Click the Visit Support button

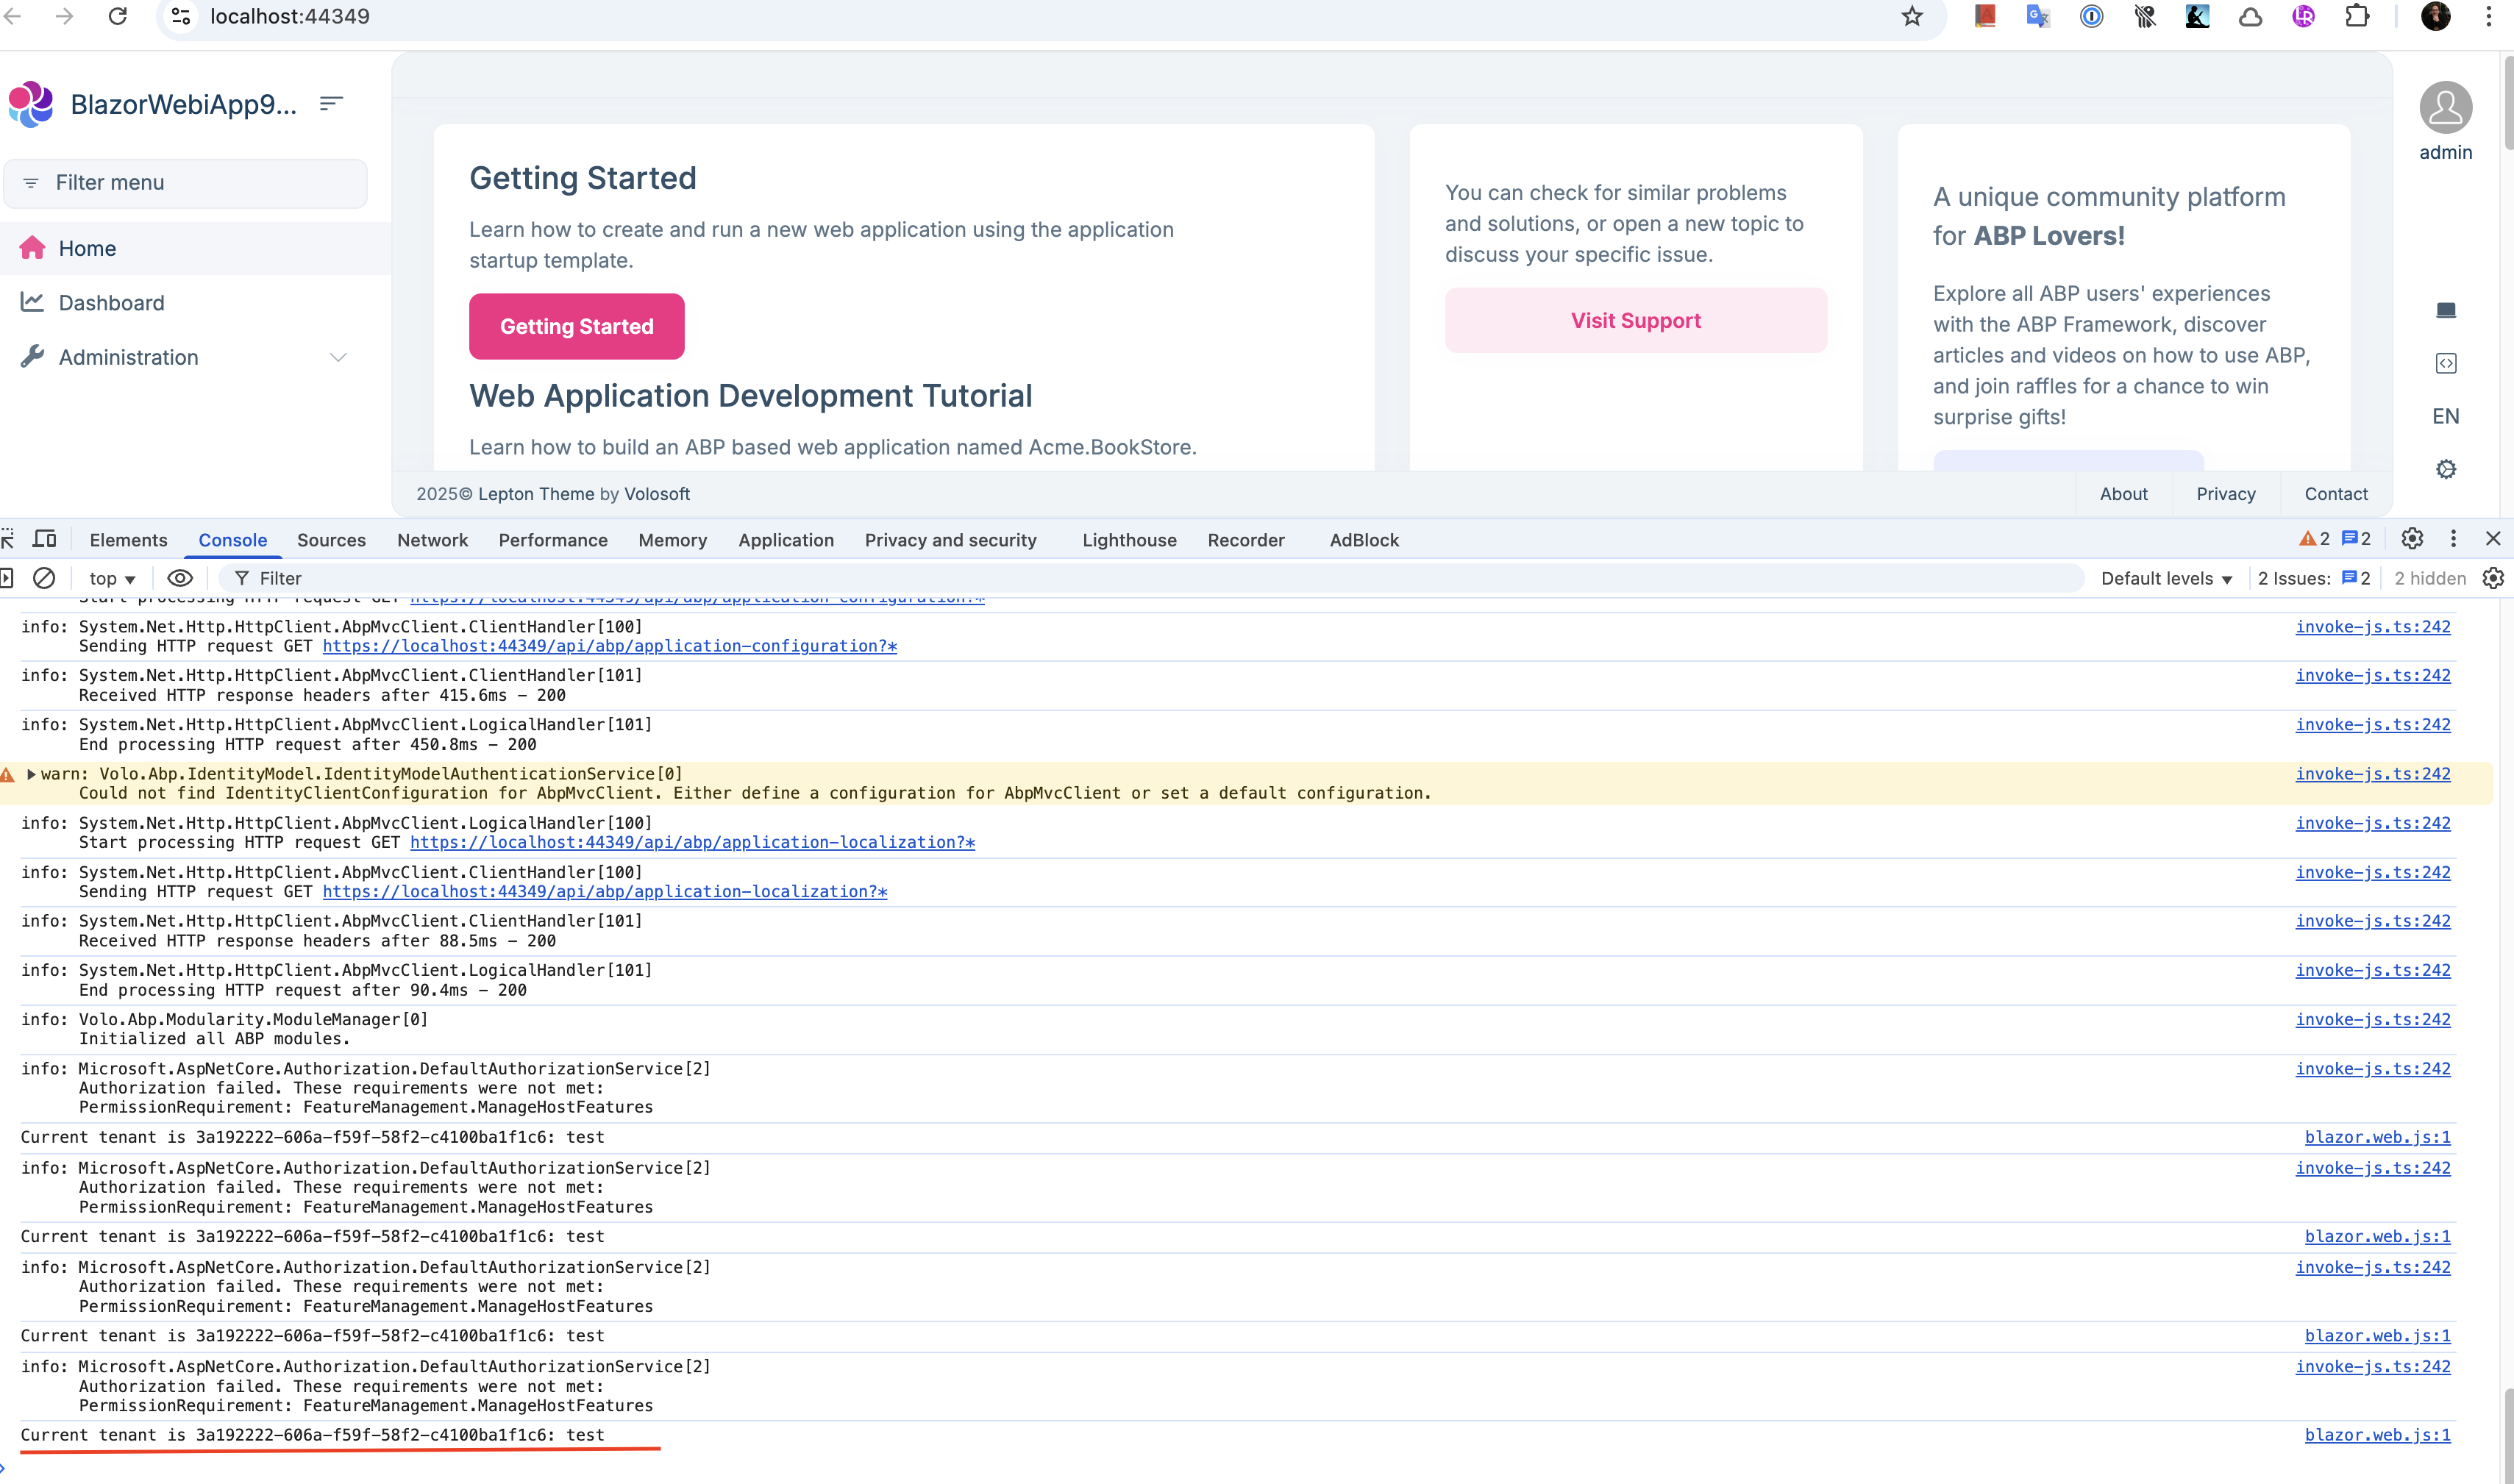(1635, 320)
